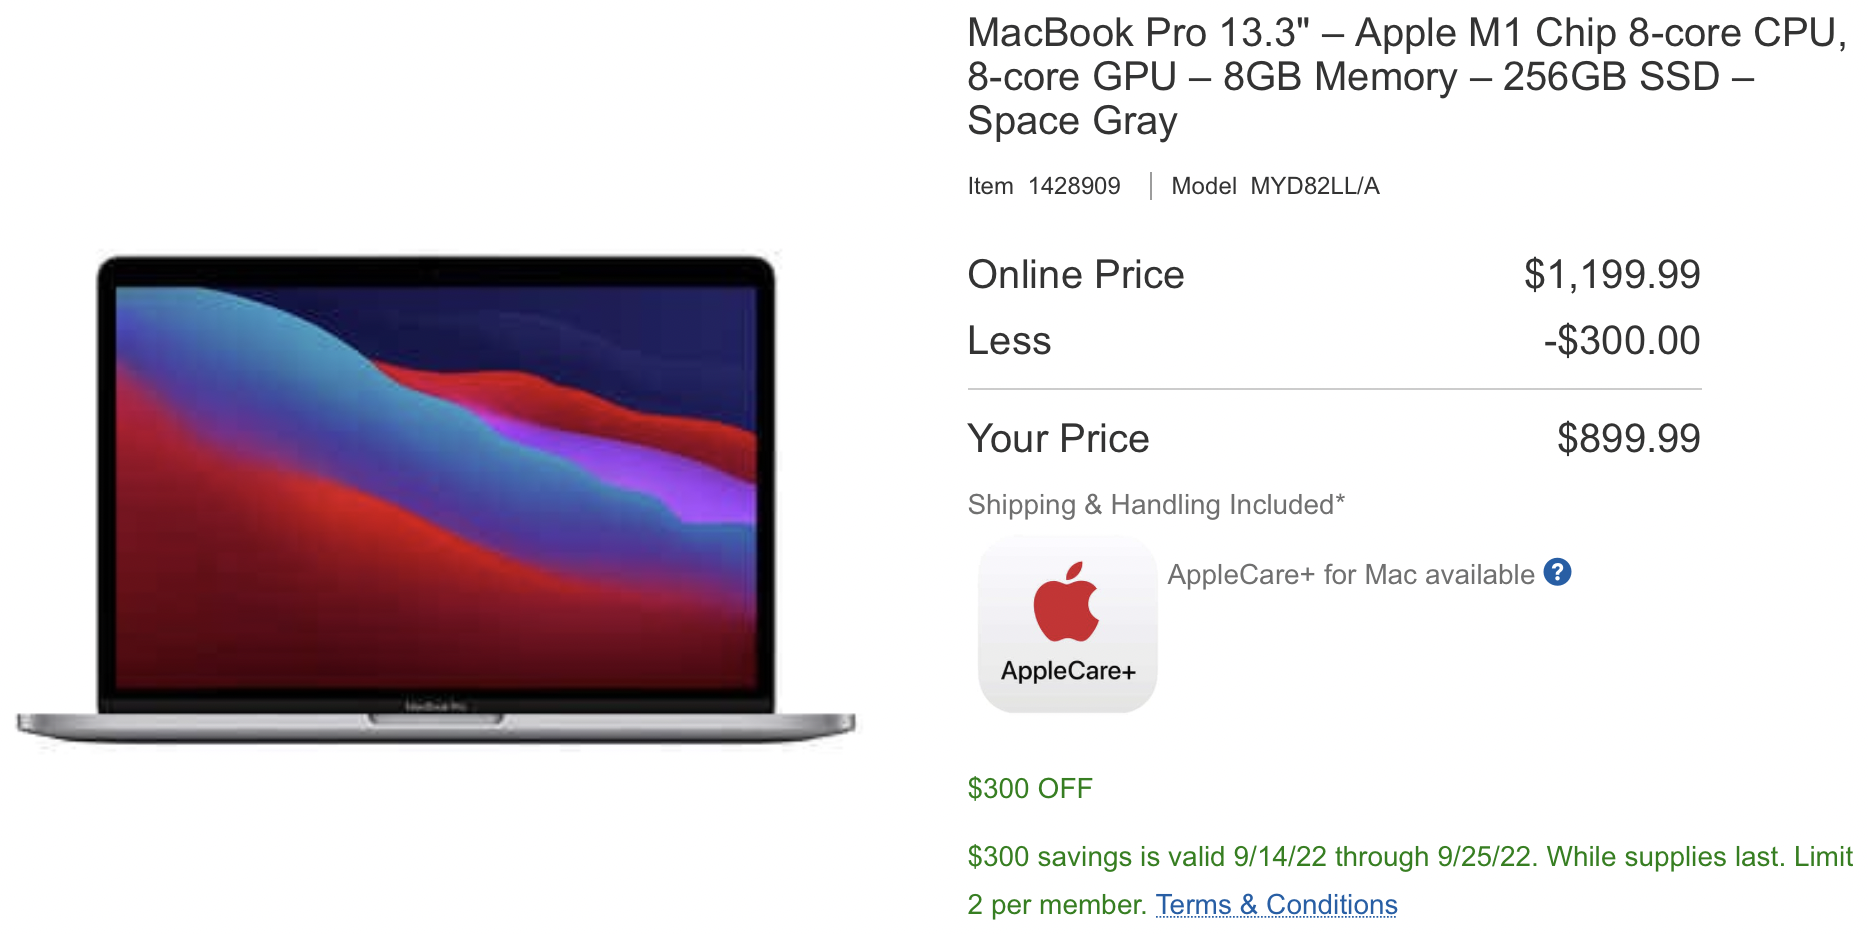
Task: Click the $899.99 final price
Action: 1629,439
